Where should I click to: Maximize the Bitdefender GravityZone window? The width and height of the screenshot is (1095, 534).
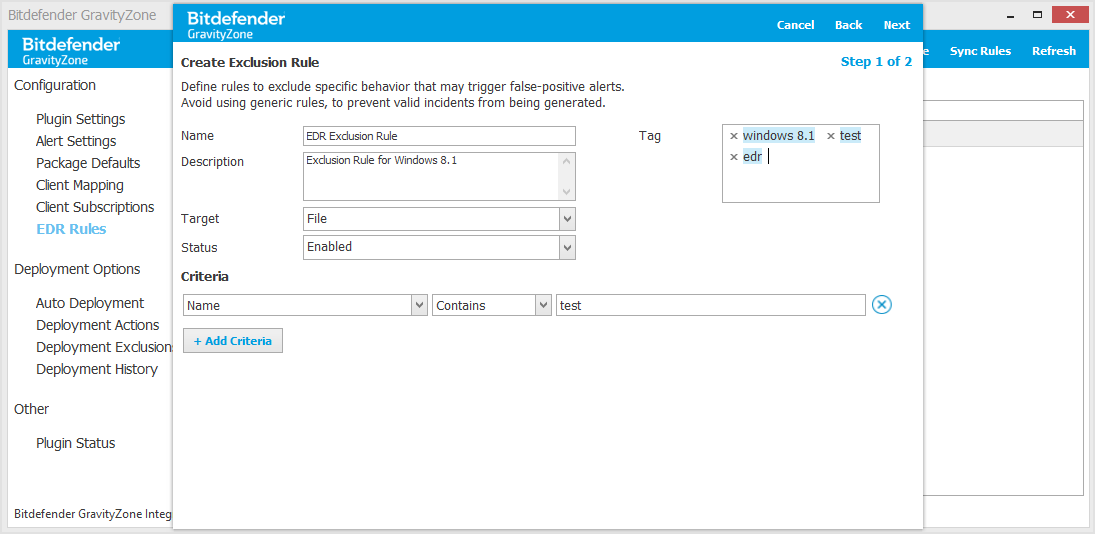click(1037, 14)
